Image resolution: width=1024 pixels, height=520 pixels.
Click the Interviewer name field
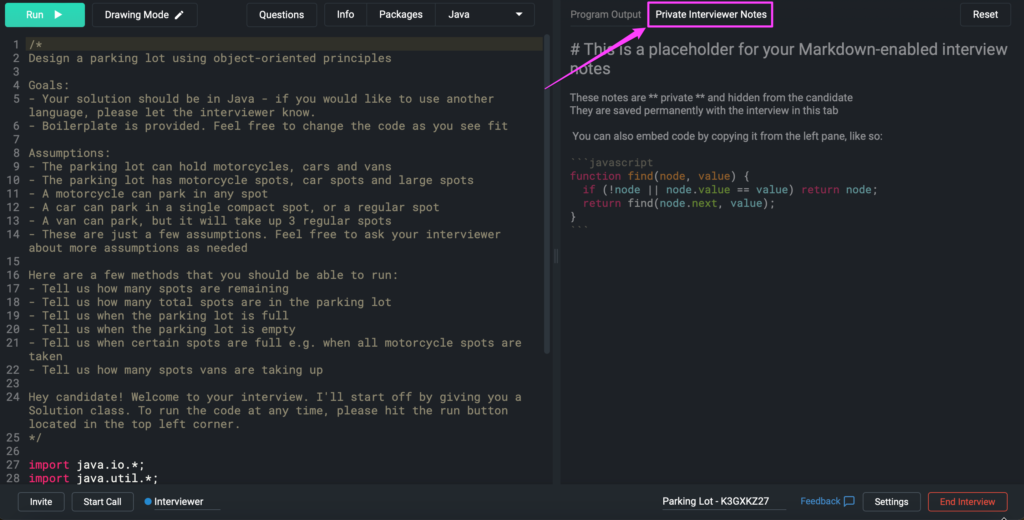[182, 502]
